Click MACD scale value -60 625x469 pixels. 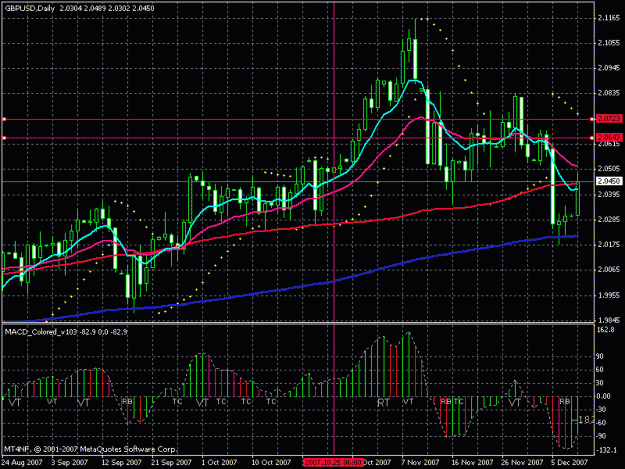tap(601, 423)
